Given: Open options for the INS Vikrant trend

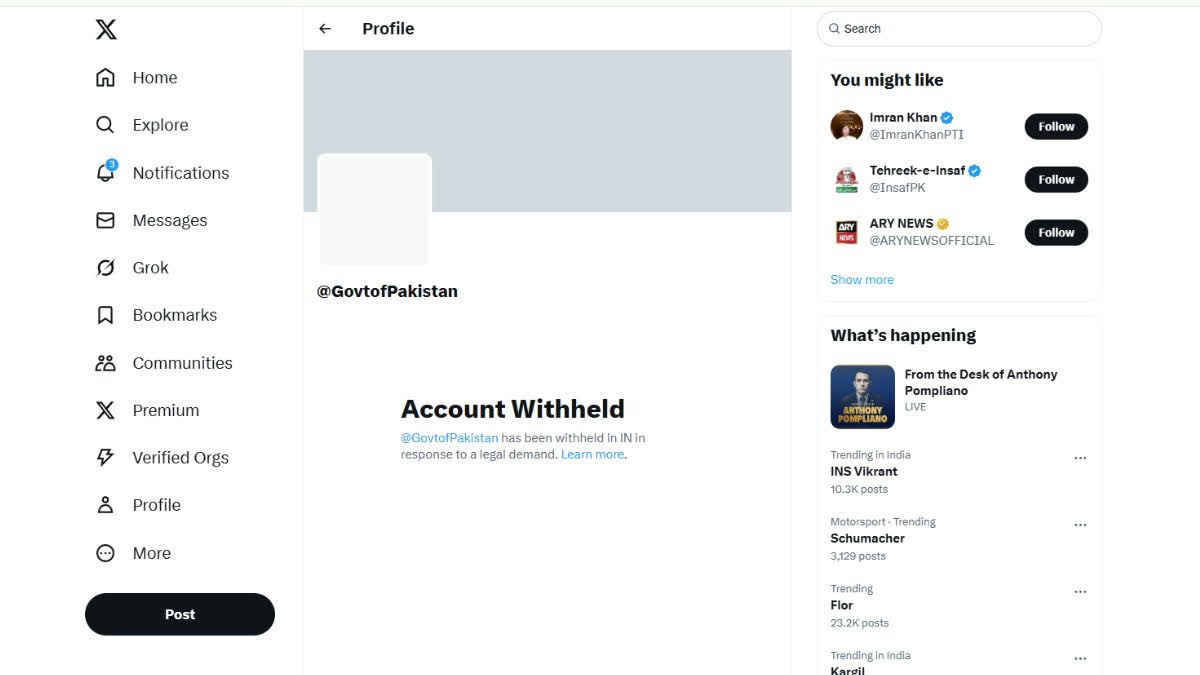Looking at the screenshot, I should coord(1080,457).
